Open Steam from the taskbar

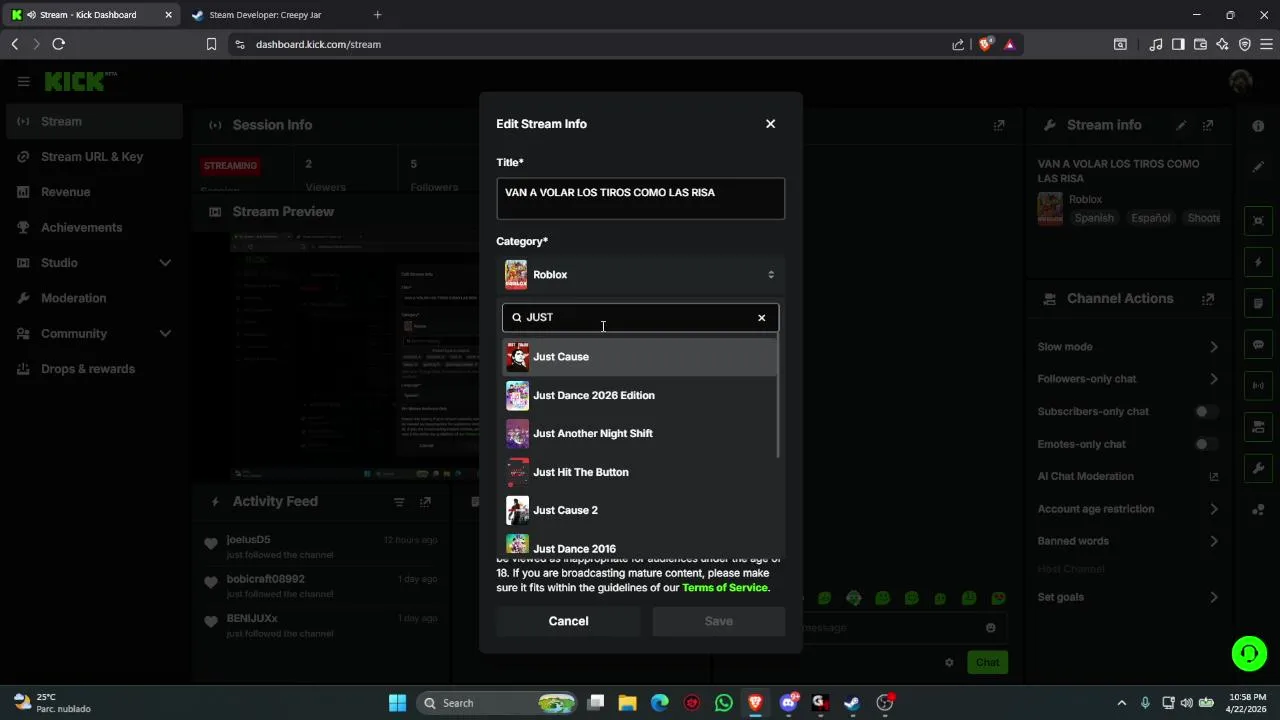pos(852,703)
